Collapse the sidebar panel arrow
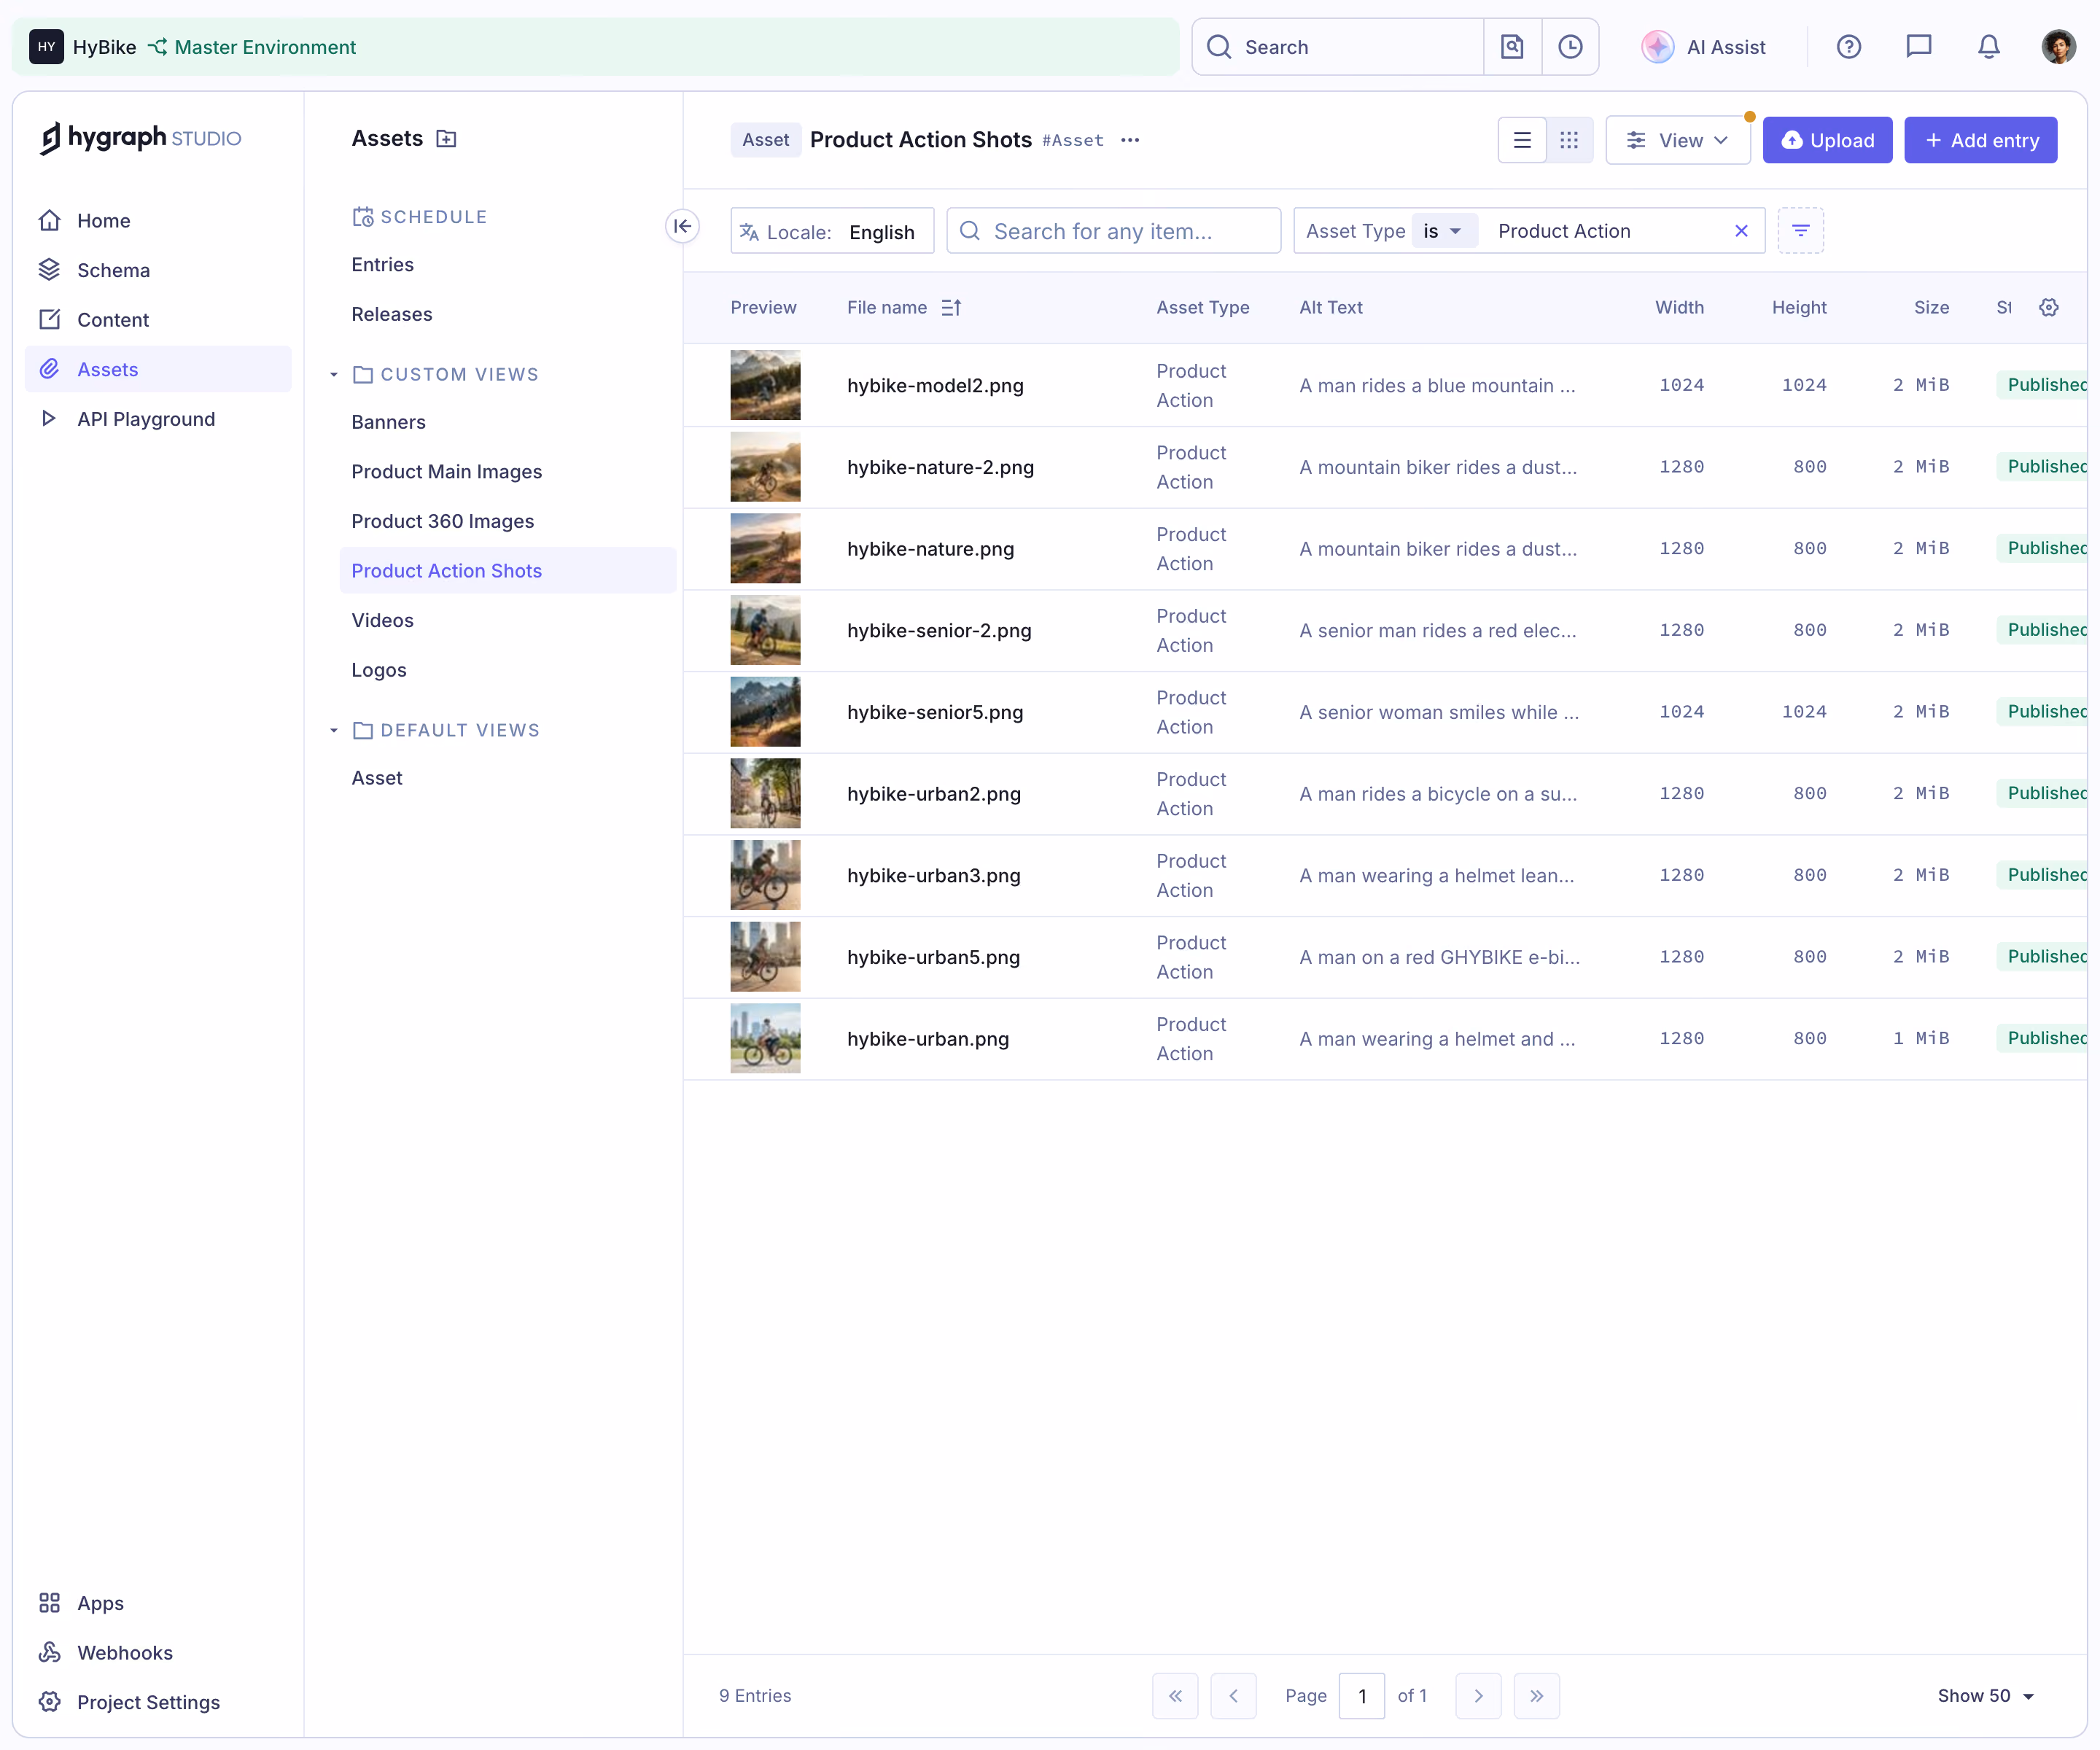The width and height of the screenshot is (2100, 1750). 682,226
